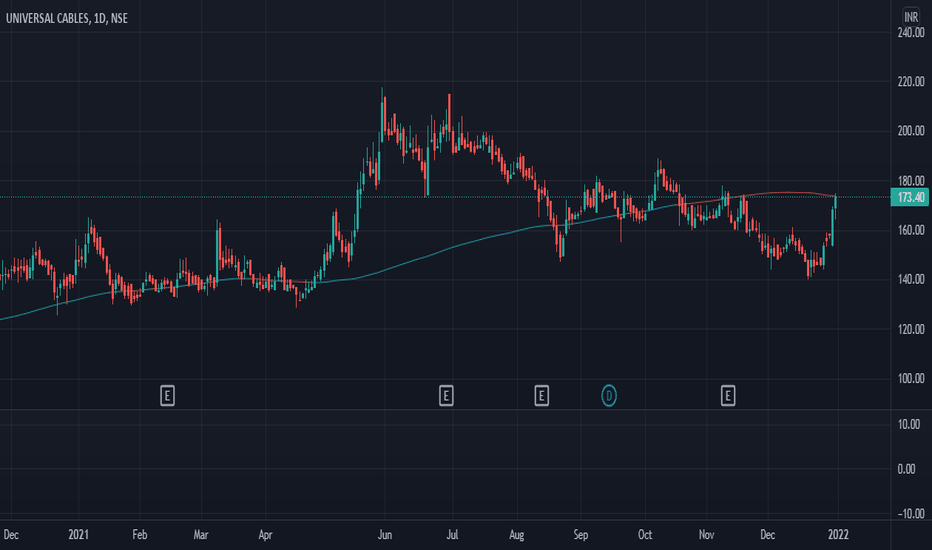Click the 160.00 price axis label

click(911, 230)
